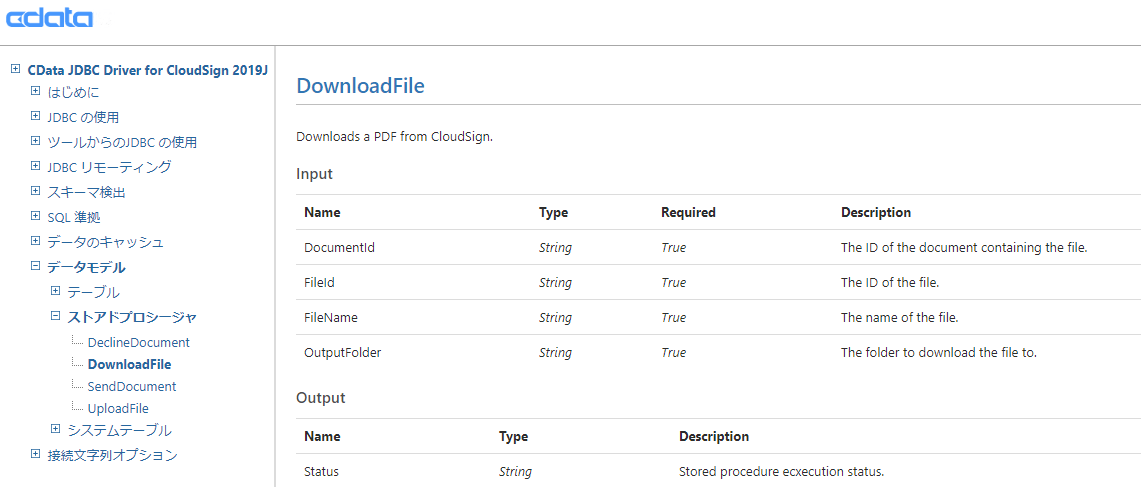Expand the はじめに tree node
The height and width of the screenshot is (488, 1142).
(35, 92)
